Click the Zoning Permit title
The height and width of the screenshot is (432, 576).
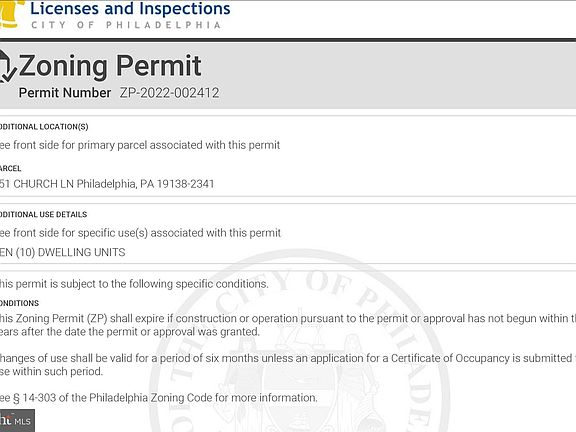coord(110,66)
